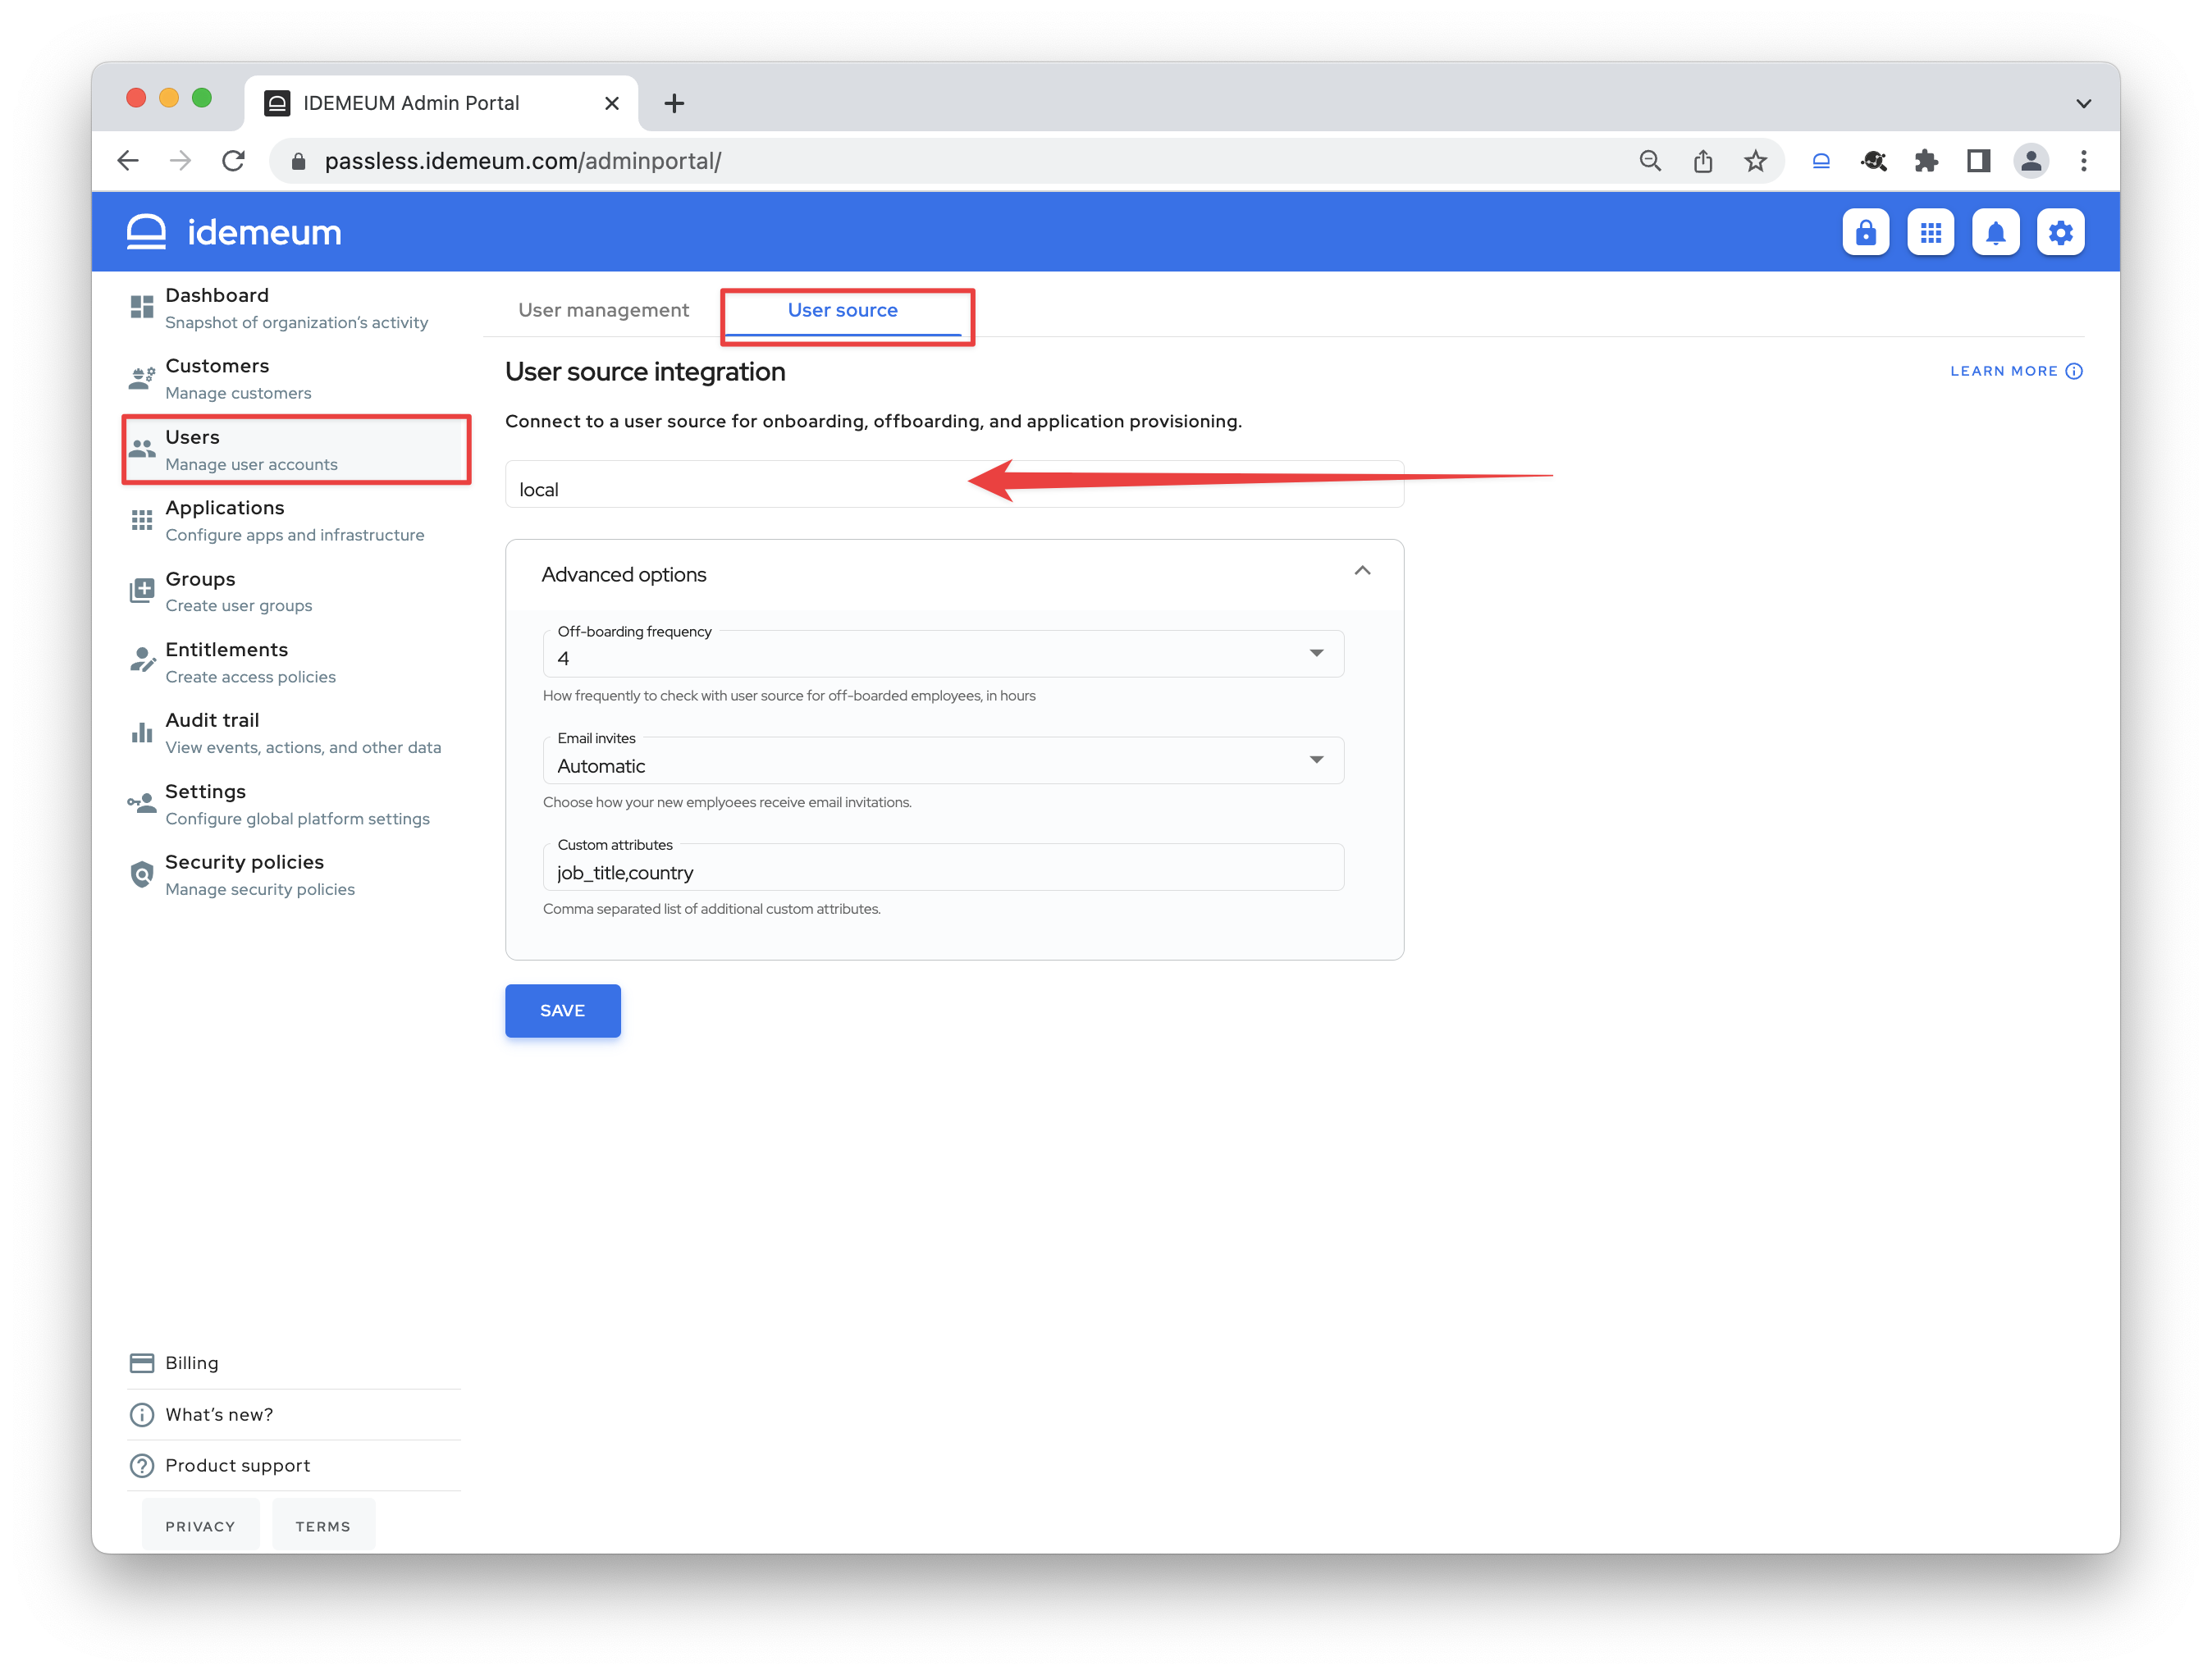Collapse the Advanced options panel
2212x1675 pixels.
[x=1362, y=571]
